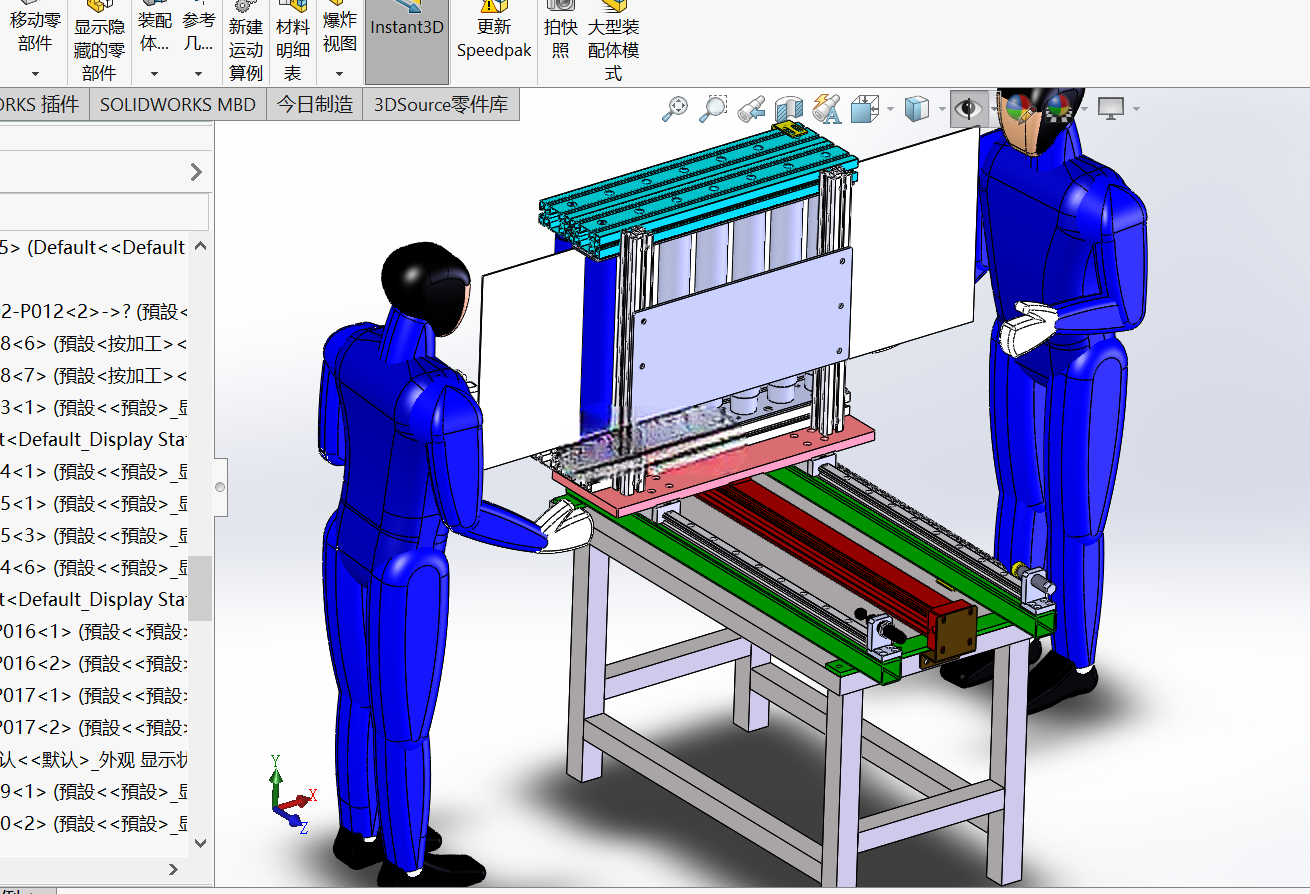Open Dynamic Annotation Views icon
The width and height of the screenshot is (1310, 894).
coord(826,108)
